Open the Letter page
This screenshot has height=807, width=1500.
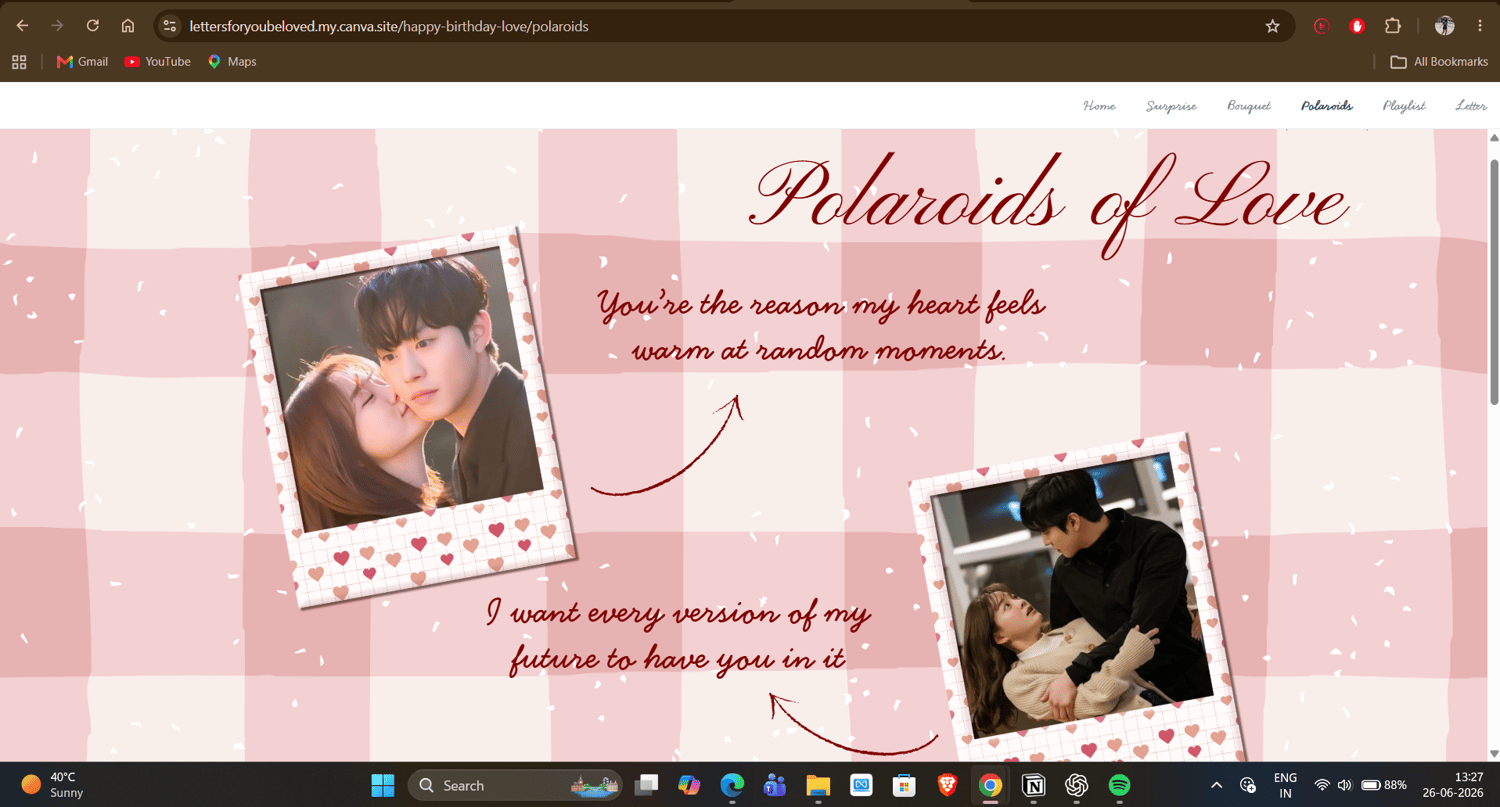coord(1471,105)
